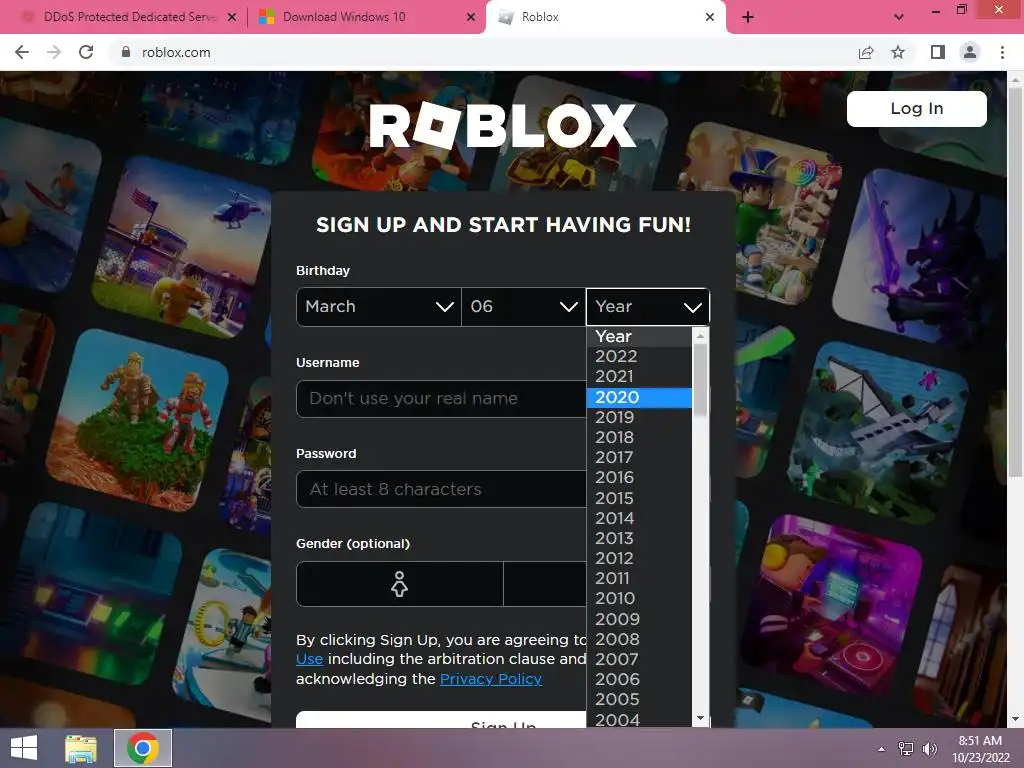Focus the Password input field

[441, 489]
